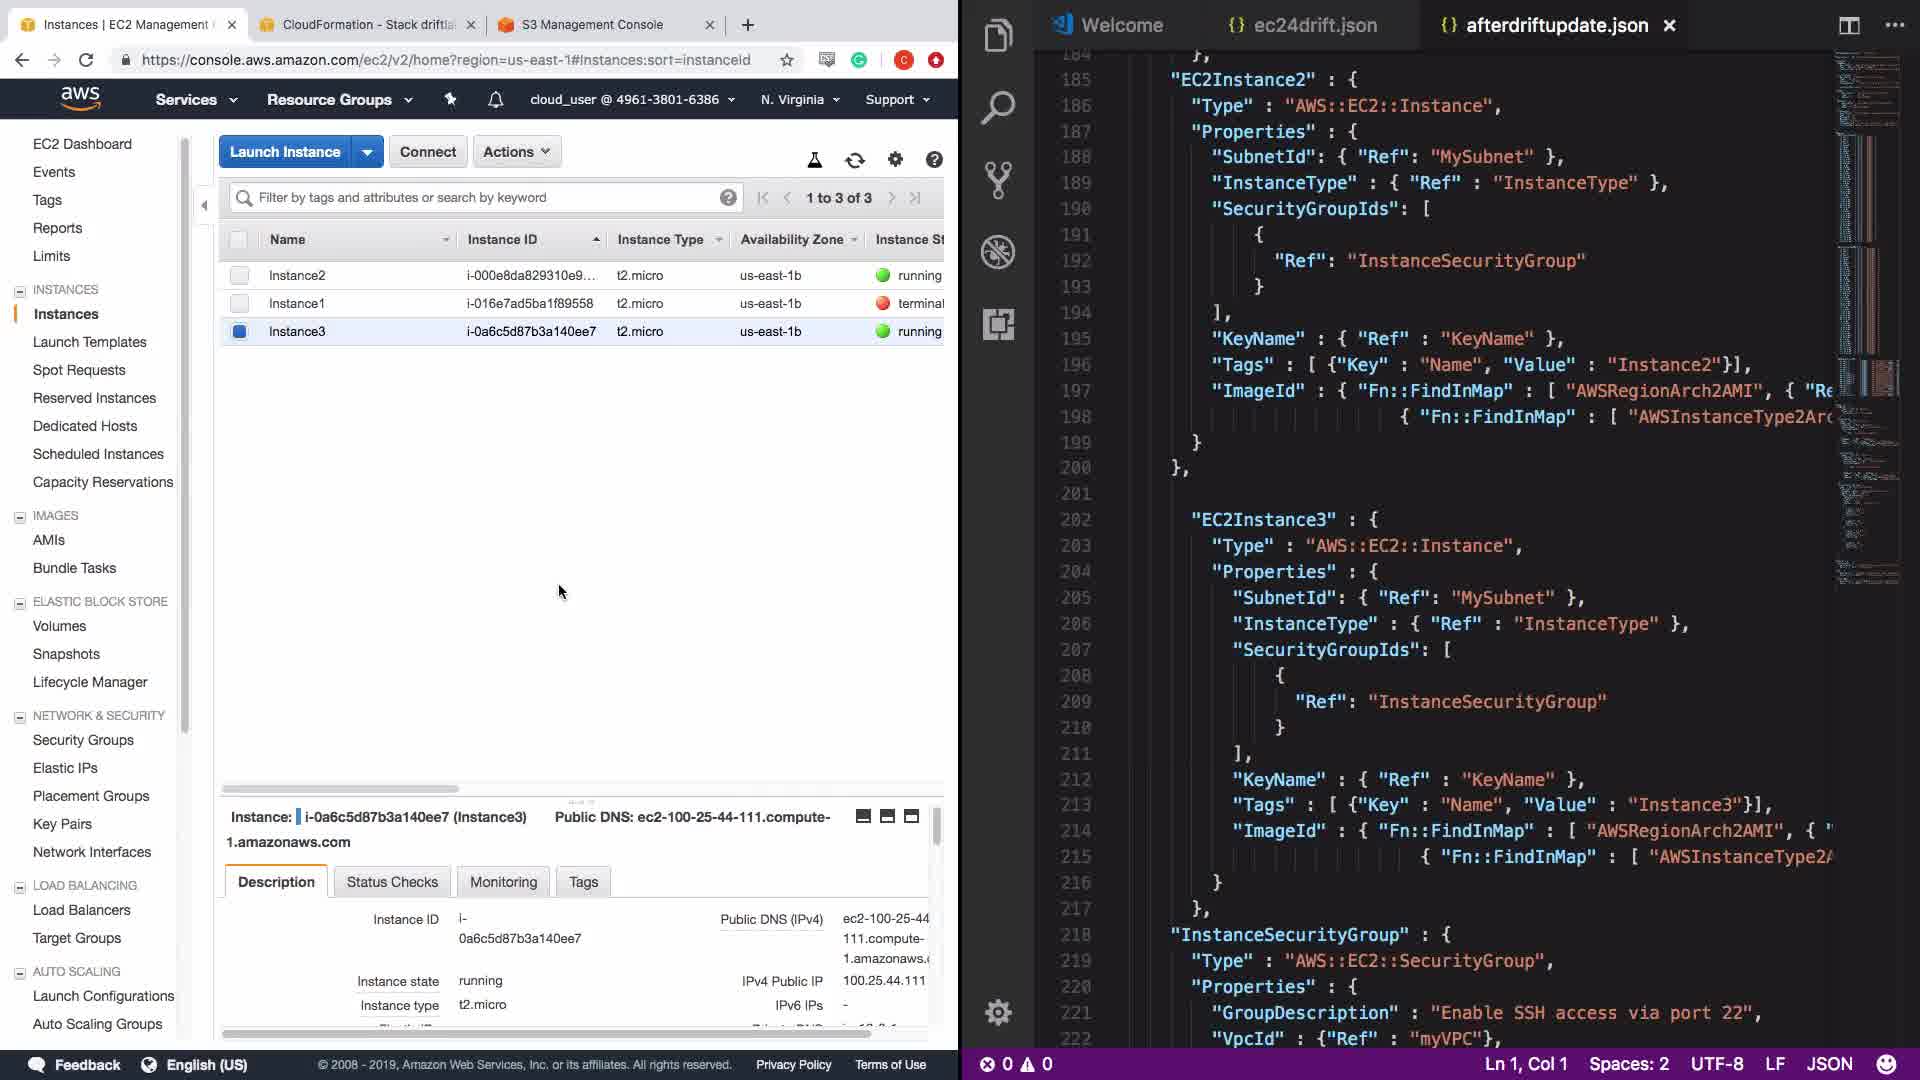Switch to the ec24drift.json editor tab
Image resolution: width=1920 pixels, height=1080 pixels.
click(1314, 26)
